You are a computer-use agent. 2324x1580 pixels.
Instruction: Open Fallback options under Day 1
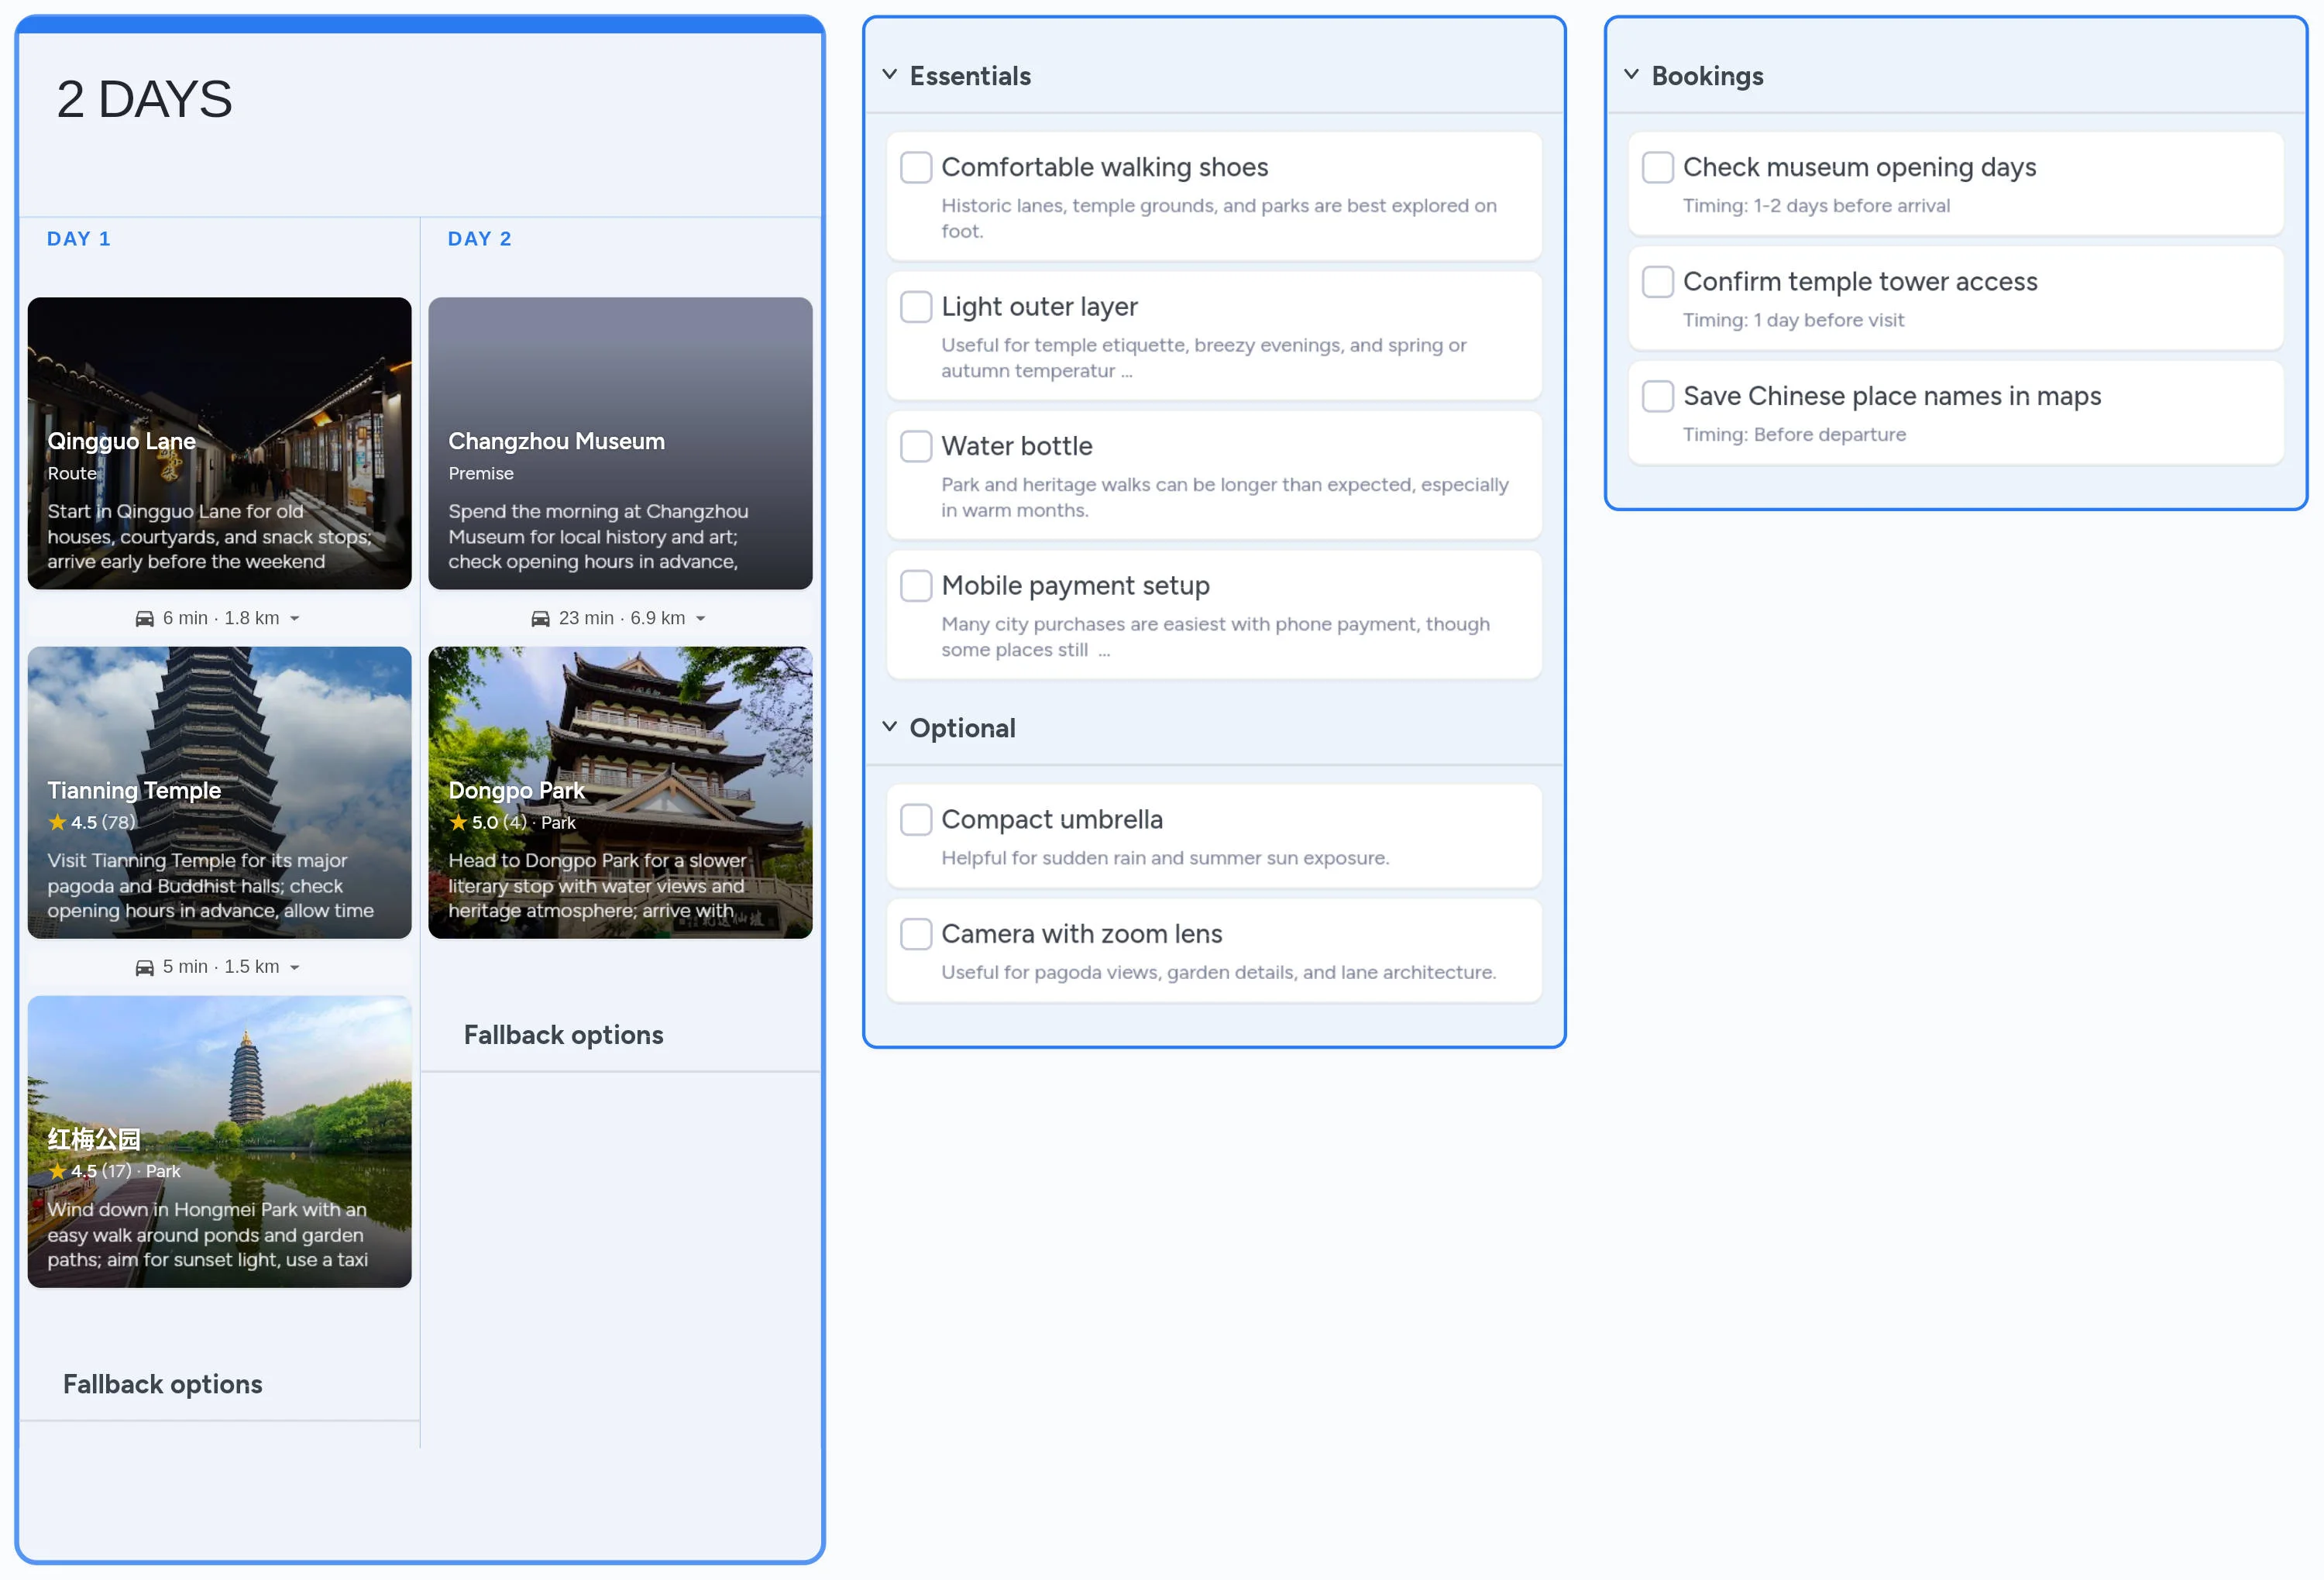(162, 1383)
